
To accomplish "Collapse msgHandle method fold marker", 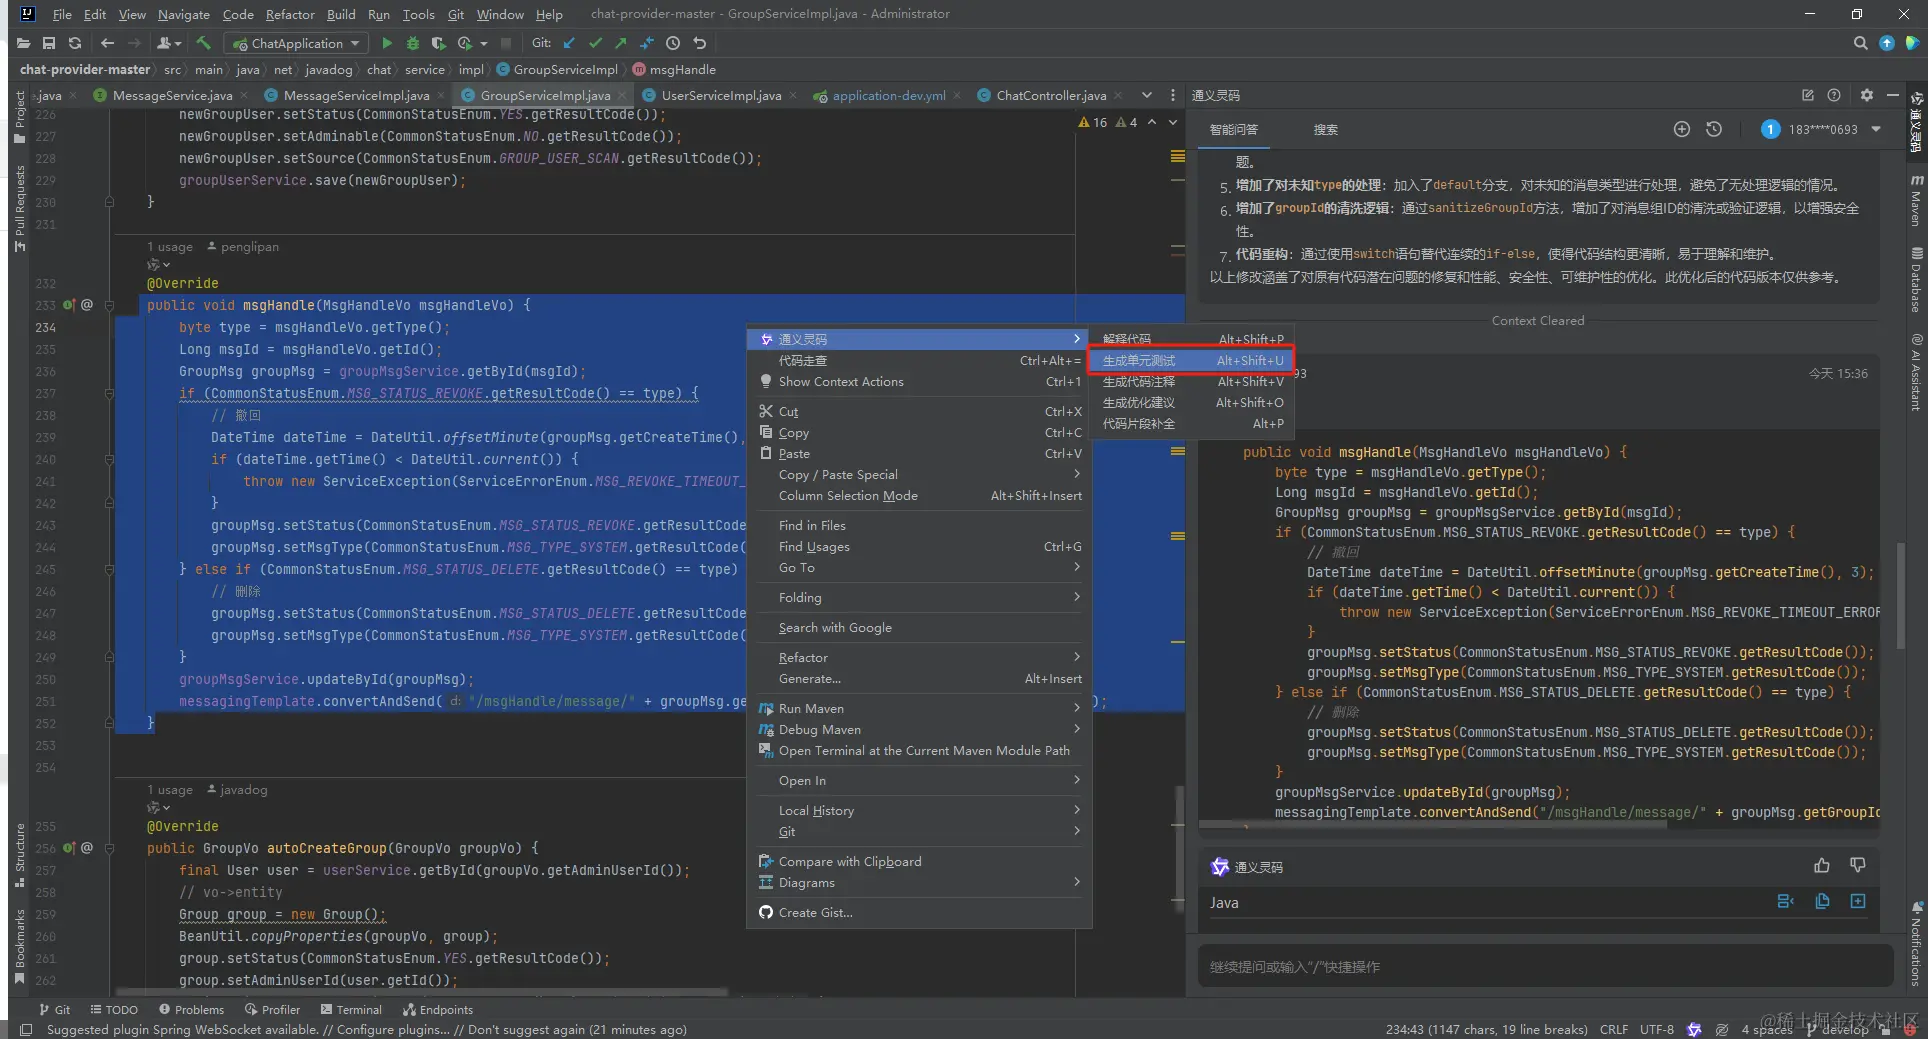I will pos(110,305).
